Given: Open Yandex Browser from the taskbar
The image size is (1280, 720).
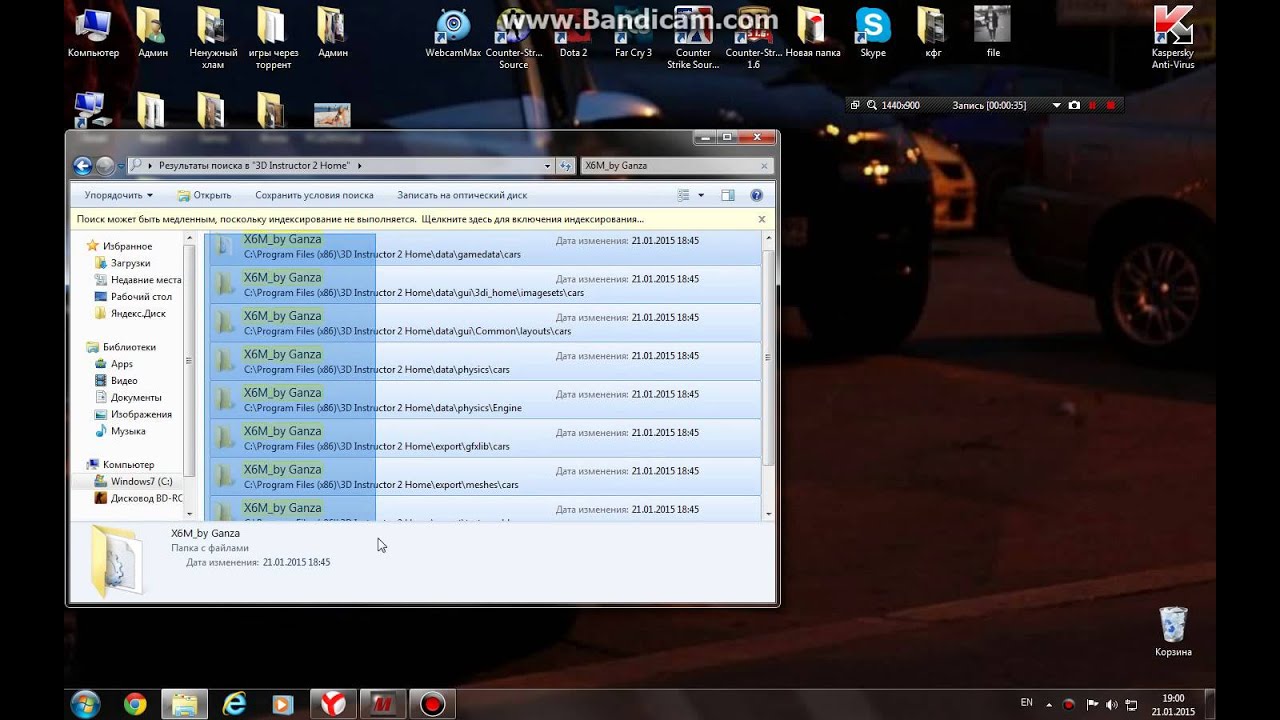Looking at the screenshot, I should pos(333,705).
